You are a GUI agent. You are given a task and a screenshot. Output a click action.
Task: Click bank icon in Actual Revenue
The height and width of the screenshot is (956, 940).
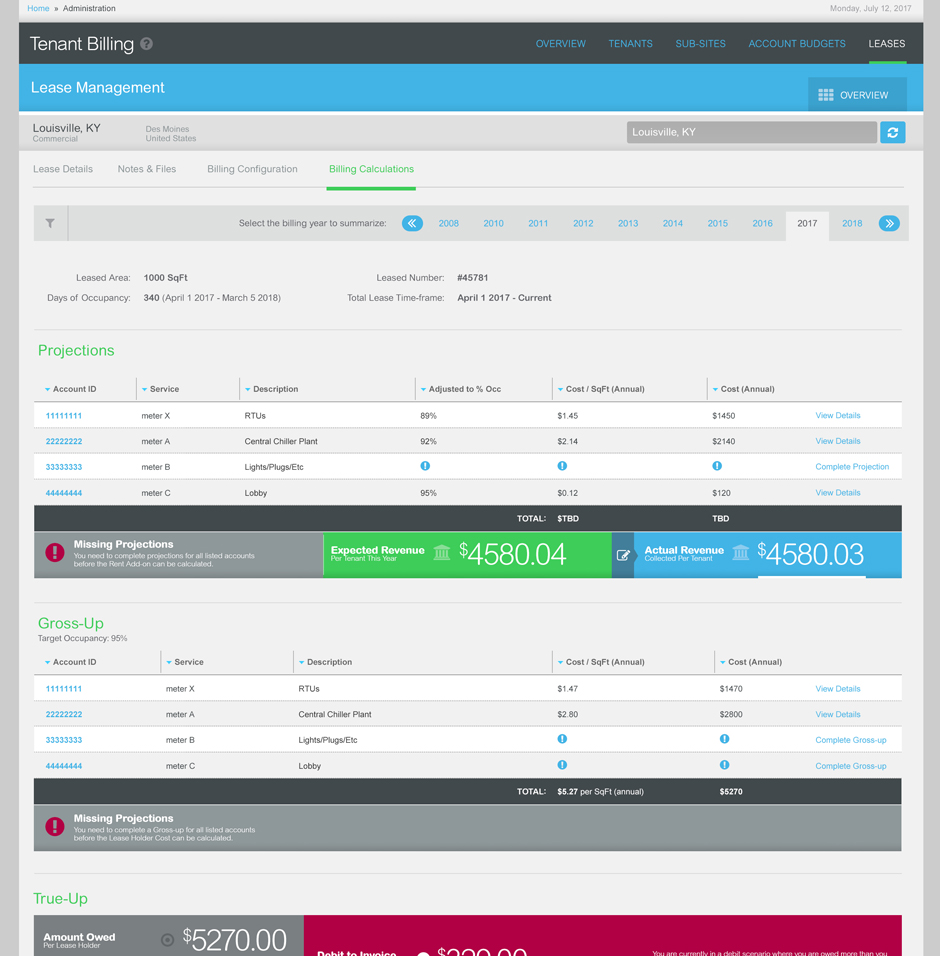click(x=741, y=552)
